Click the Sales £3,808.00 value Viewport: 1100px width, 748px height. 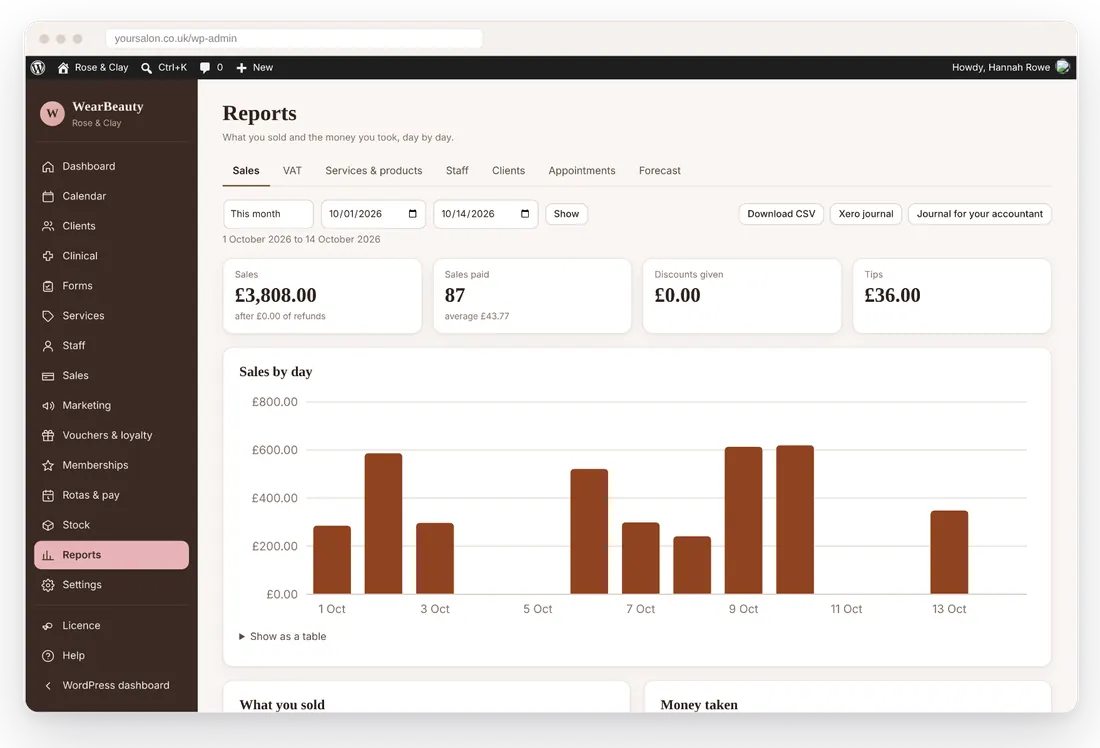pyautogui.click(x=275, y=295)
